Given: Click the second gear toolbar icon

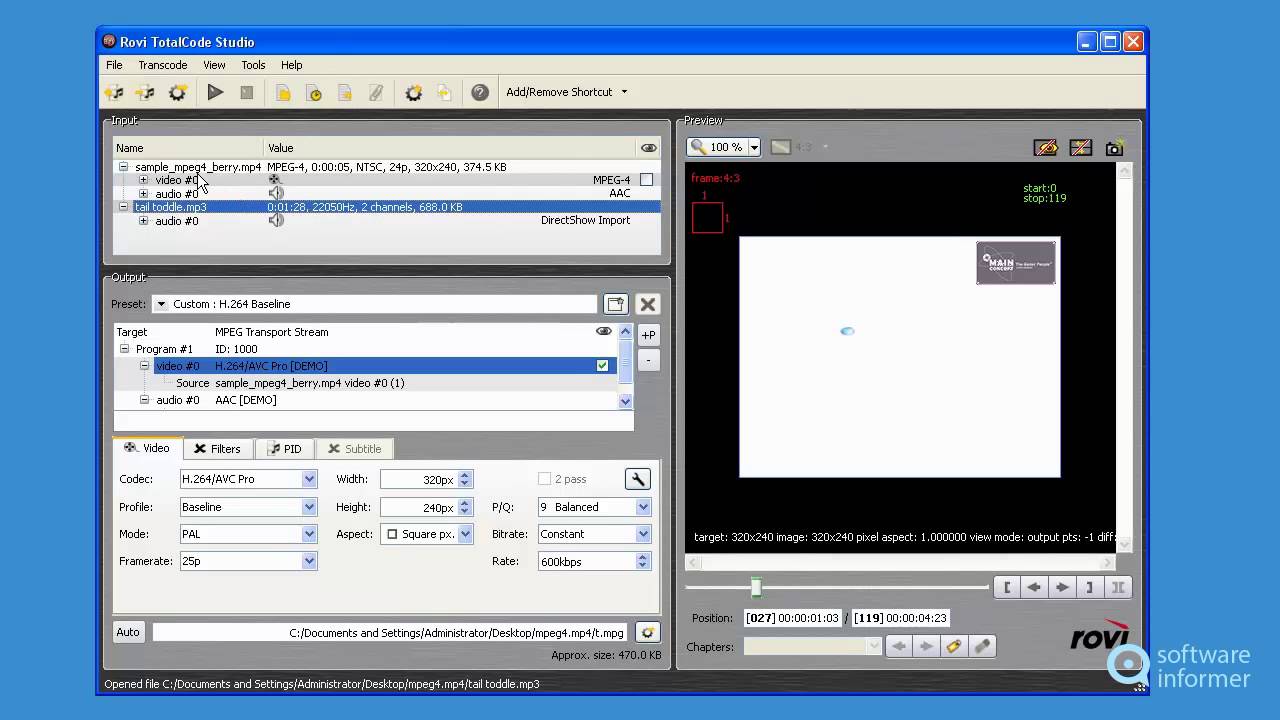Looking at the screenshot, I should [414, 93].
